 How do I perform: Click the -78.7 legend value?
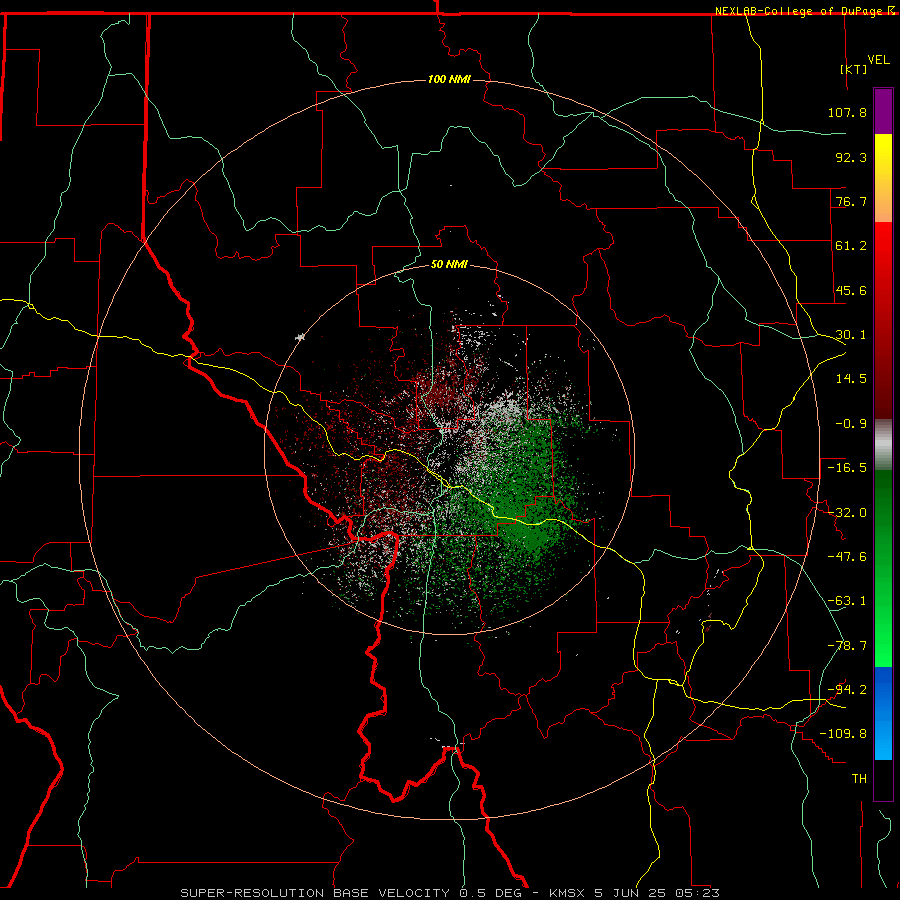847,646
